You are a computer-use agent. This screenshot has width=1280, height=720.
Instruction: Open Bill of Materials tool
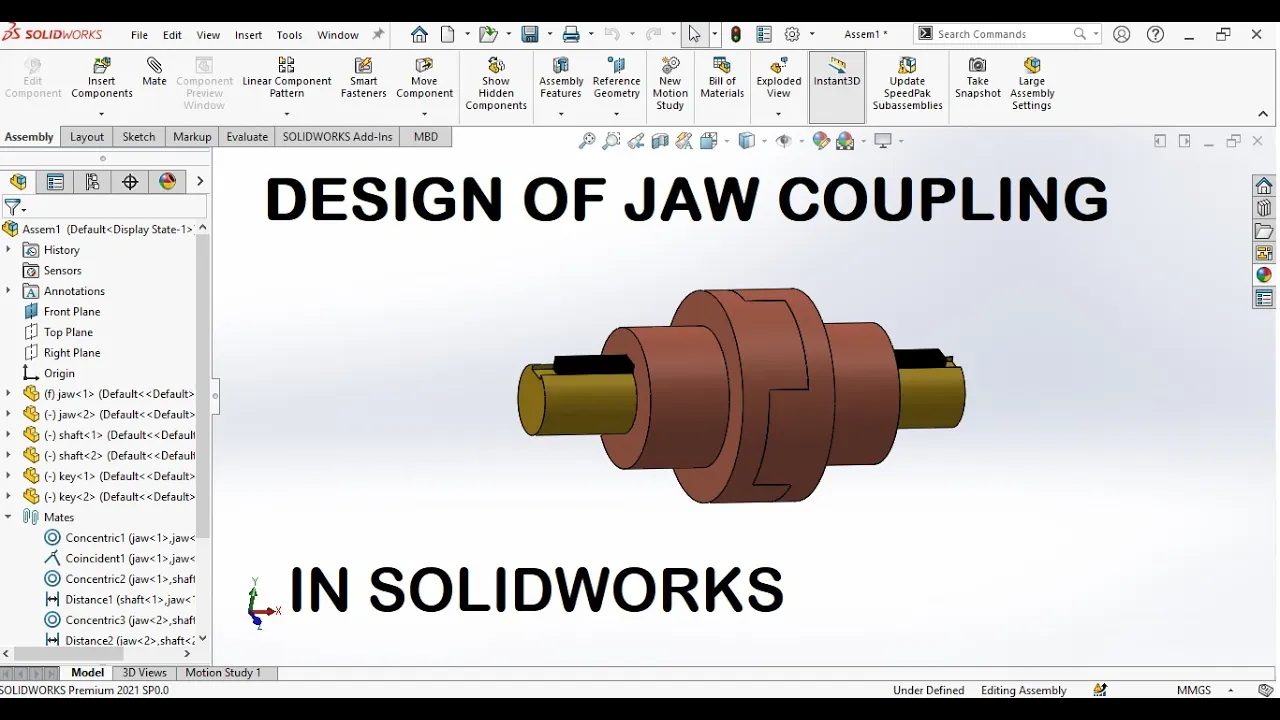pos(722,78)
